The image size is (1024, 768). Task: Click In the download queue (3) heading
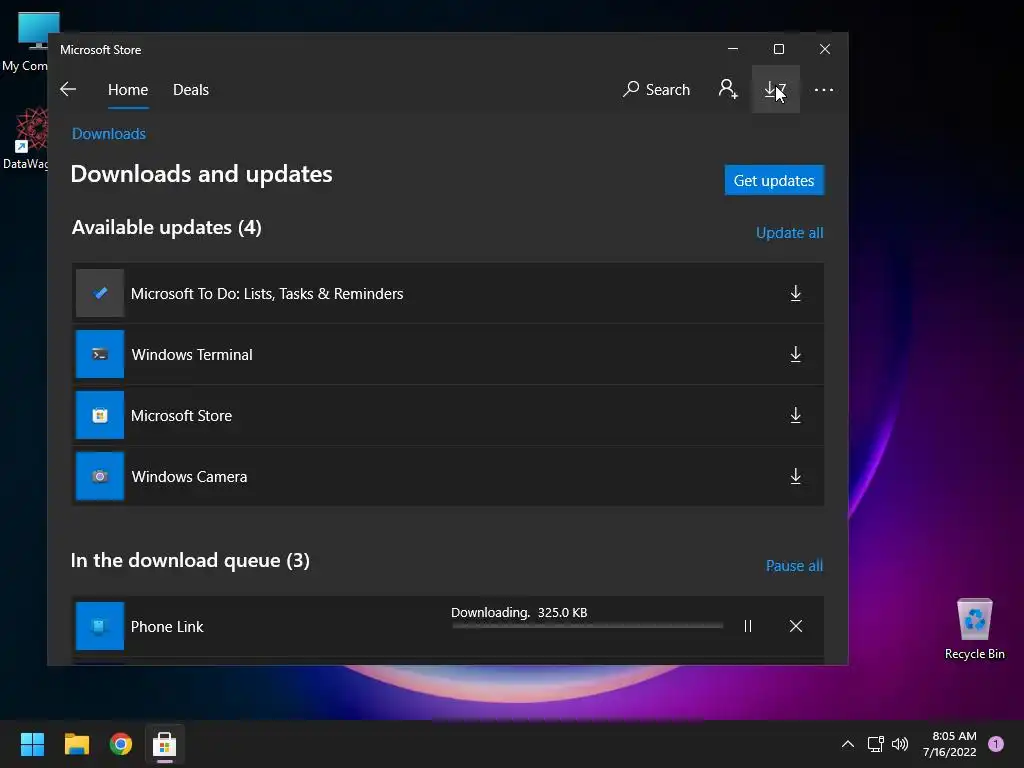[x=190, y=560]
